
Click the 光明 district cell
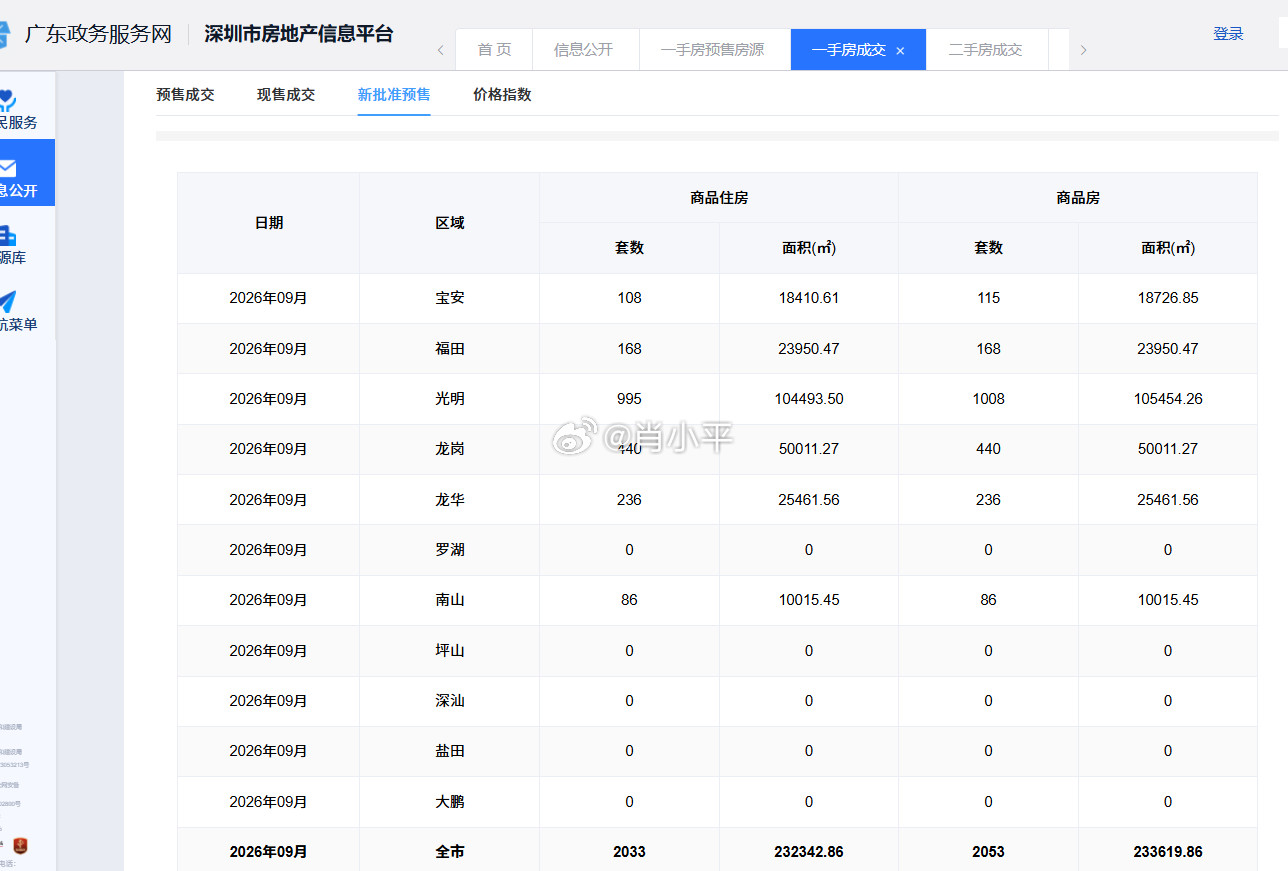[x=449, y=399]
